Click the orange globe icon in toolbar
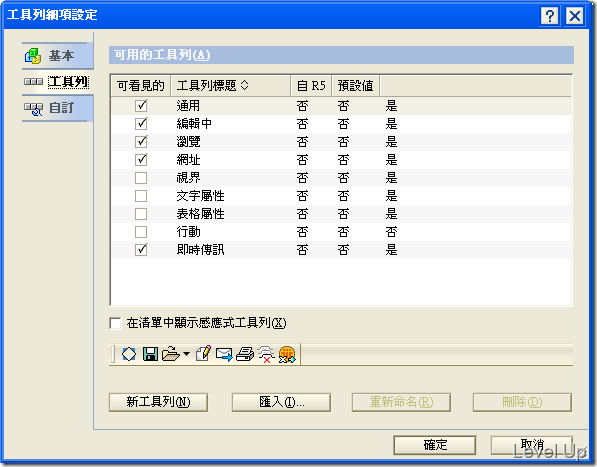Viewport: 597px width, 467px height. [287, 354]
